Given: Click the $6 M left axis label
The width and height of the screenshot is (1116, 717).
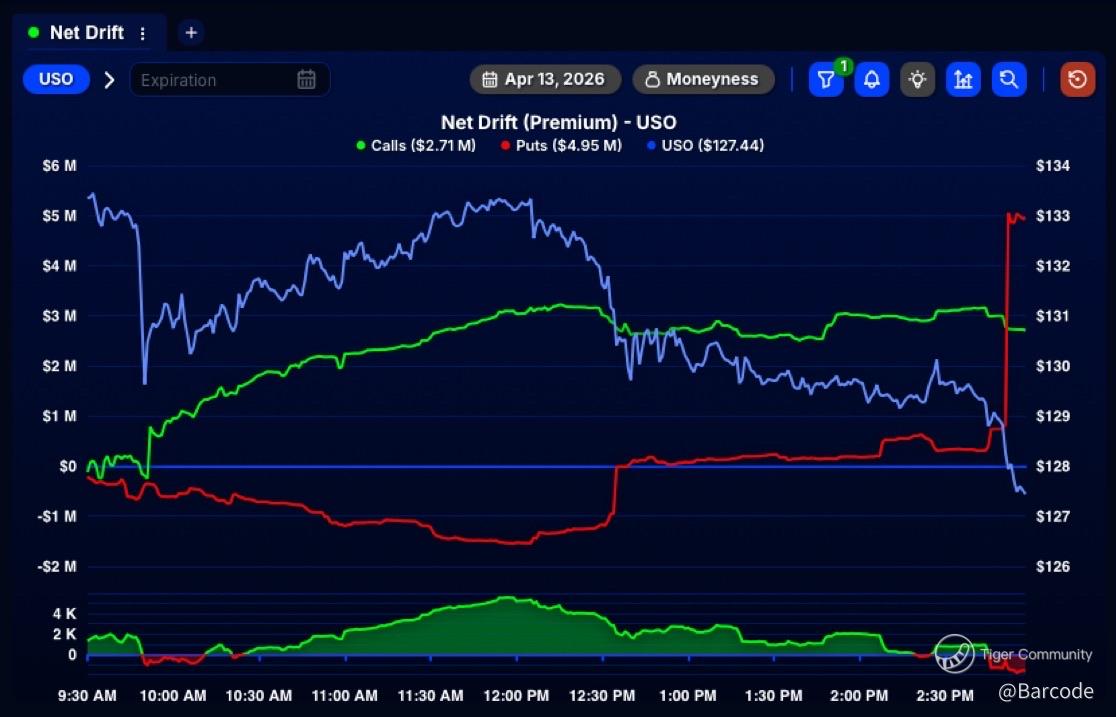Looking at the screenshot, I should click(x=60, y=166).
